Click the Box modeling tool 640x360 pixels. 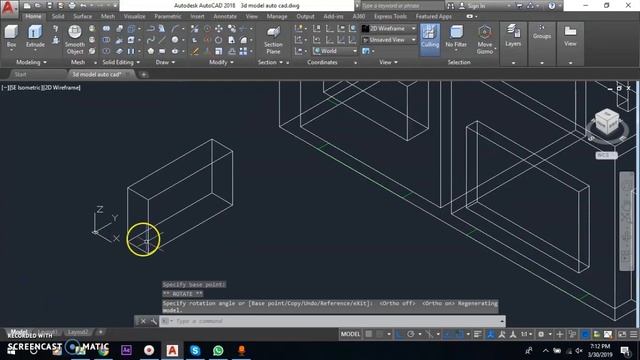point(11,36)
